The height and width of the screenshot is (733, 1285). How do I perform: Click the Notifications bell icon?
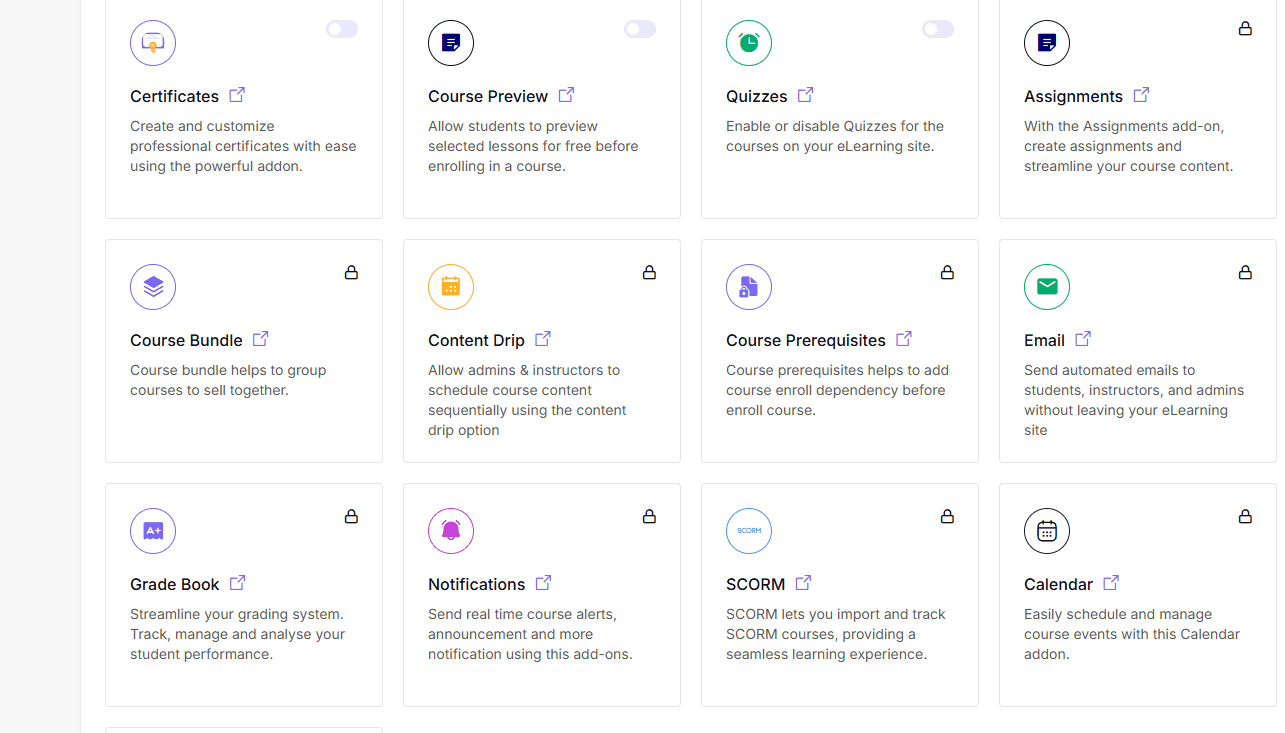(x=451, y=531)
